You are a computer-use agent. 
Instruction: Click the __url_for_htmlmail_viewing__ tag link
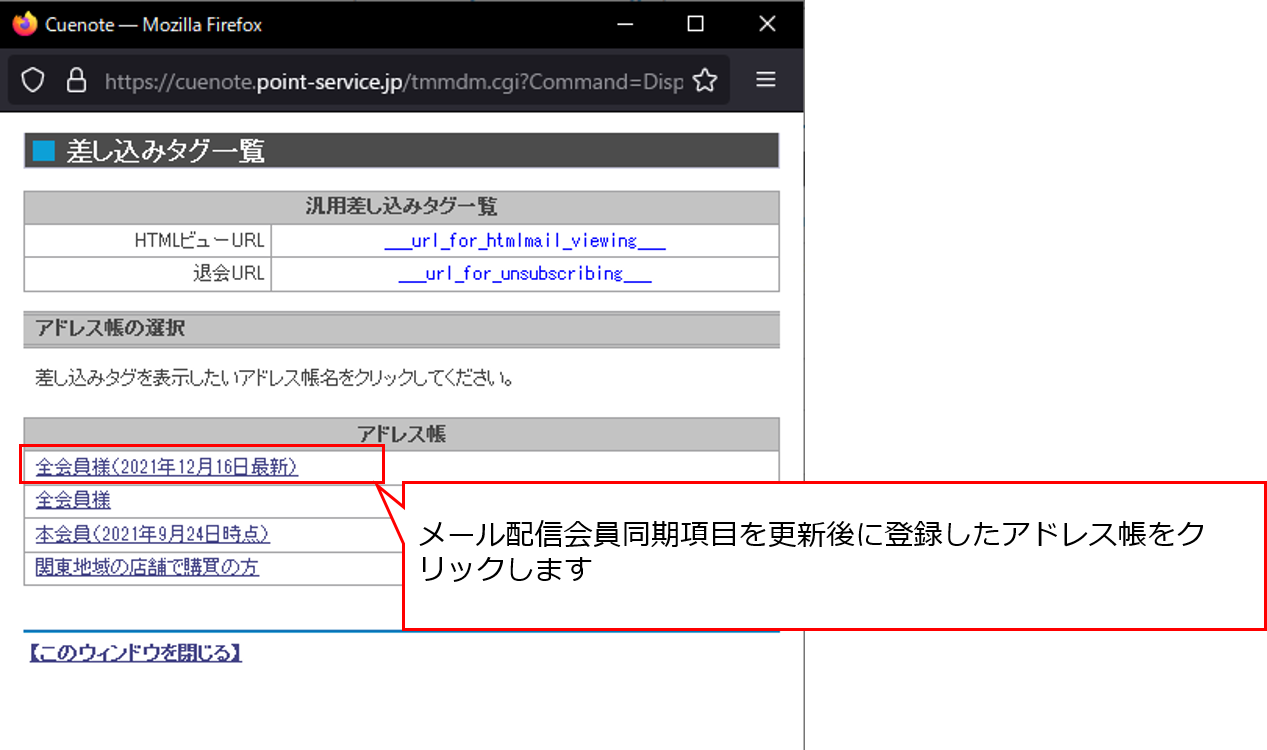pyautogui.click(x=524, y=241)
